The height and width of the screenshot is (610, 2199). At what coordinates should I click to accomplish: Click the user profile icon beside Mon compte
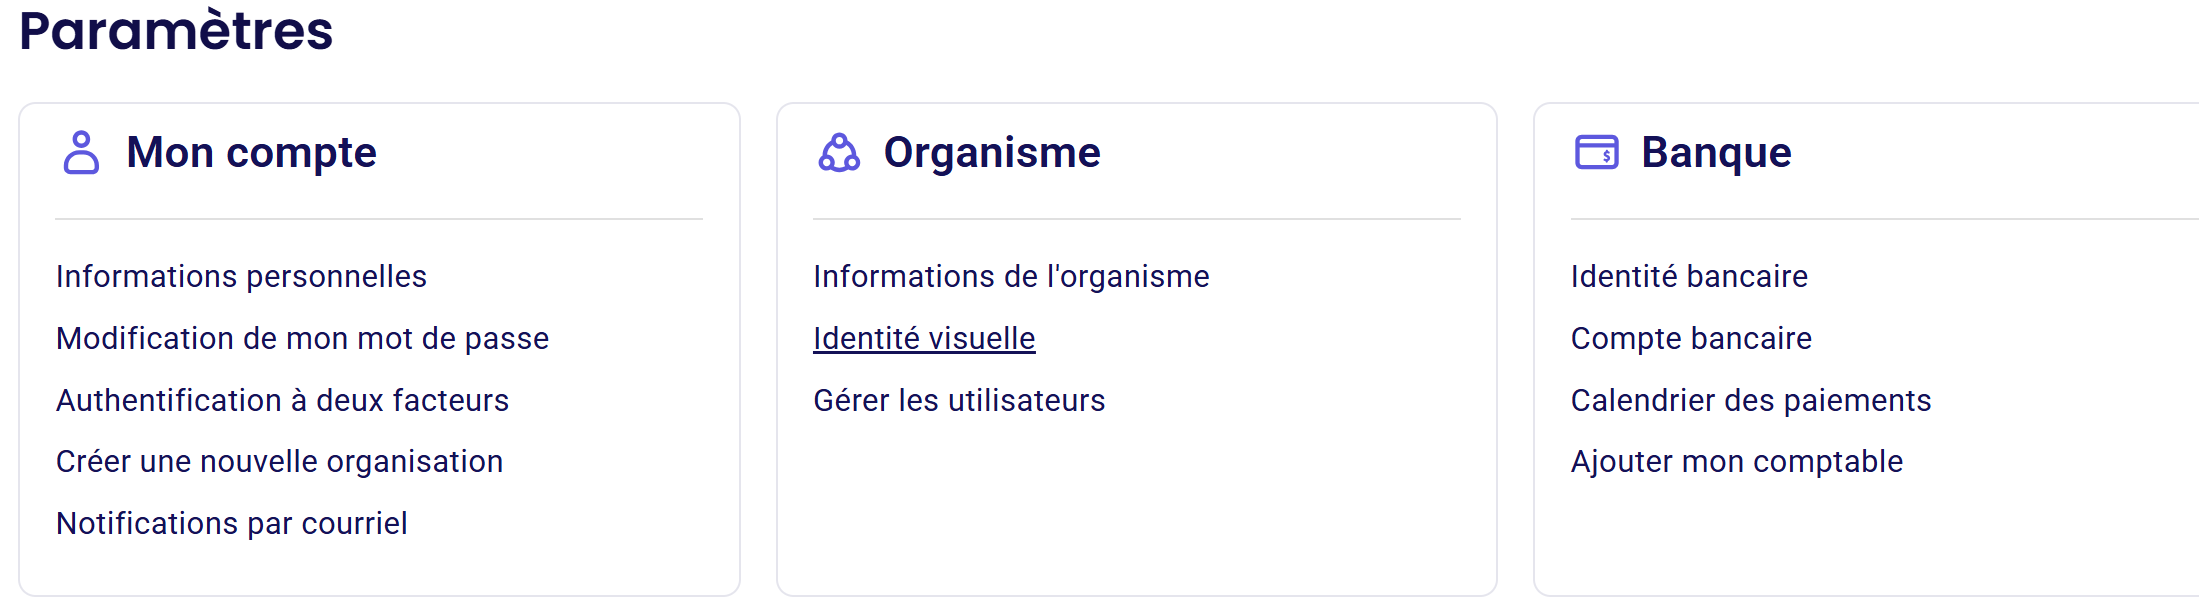(x=81, y=153)
